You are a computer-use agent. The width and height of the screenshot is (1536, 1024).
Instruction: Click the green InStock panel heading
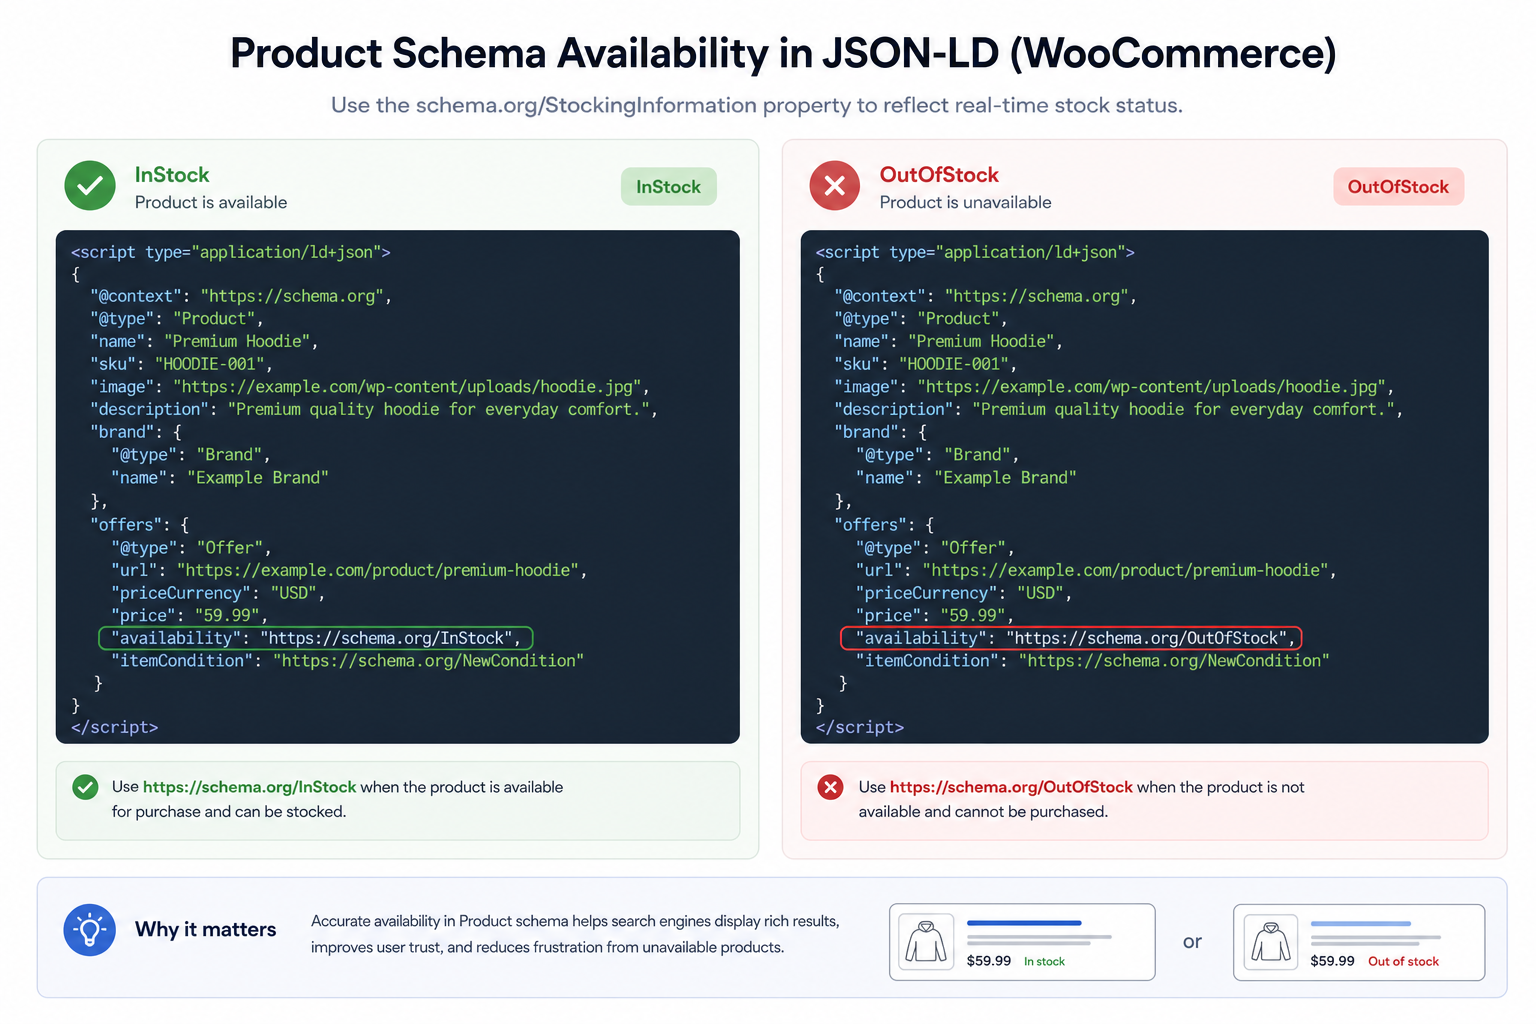[x=172, y=175]
